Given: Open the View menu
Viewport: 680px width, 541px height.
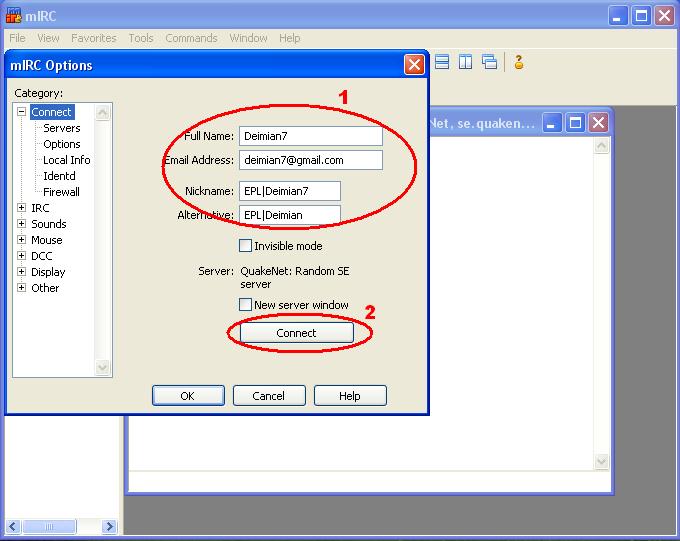Looking at the screenshot, I should click(x=48, y=38).
